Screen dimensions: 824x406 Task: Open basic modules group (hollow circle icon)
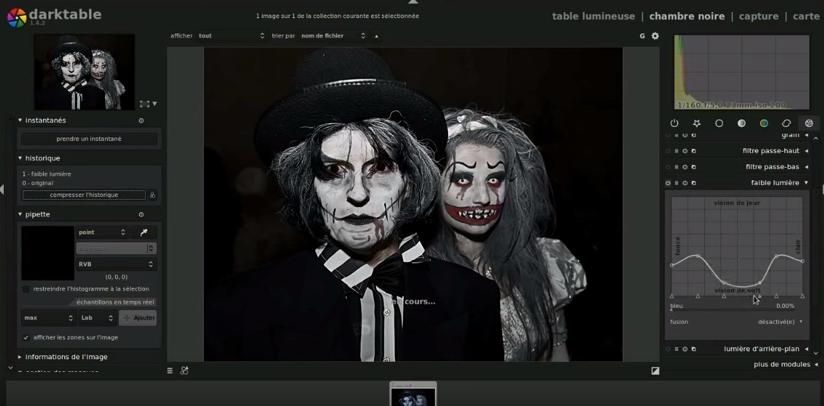tap(719, 123)
